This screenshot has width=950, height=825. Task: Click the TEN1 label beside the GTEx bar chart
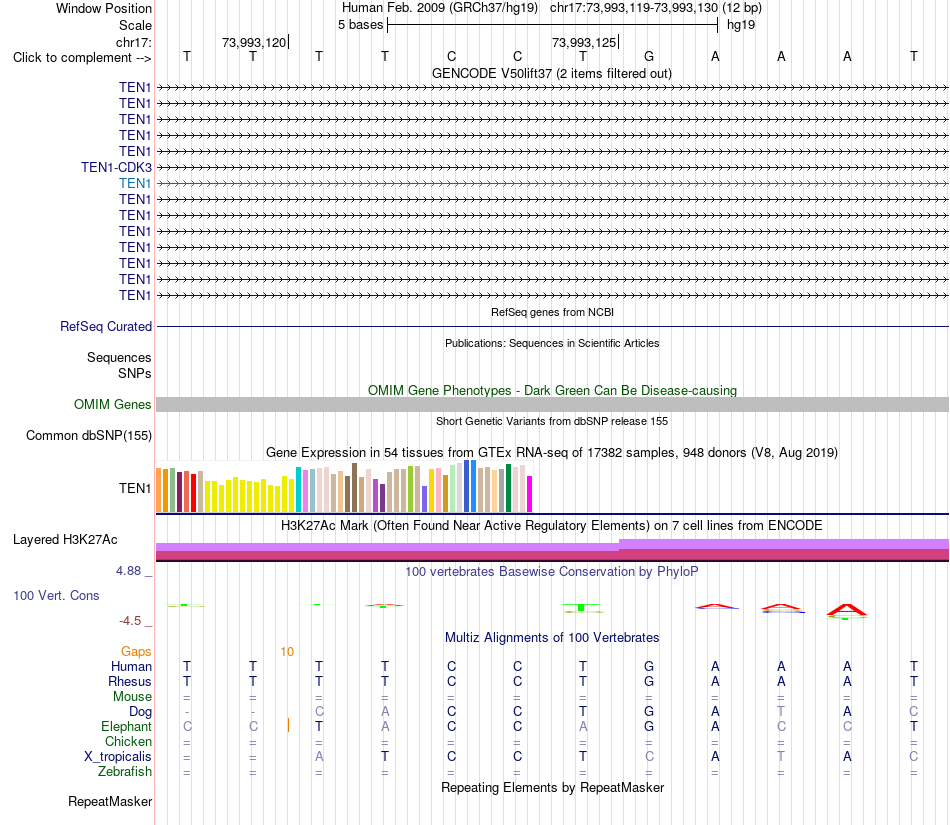(x=135, y=488)
